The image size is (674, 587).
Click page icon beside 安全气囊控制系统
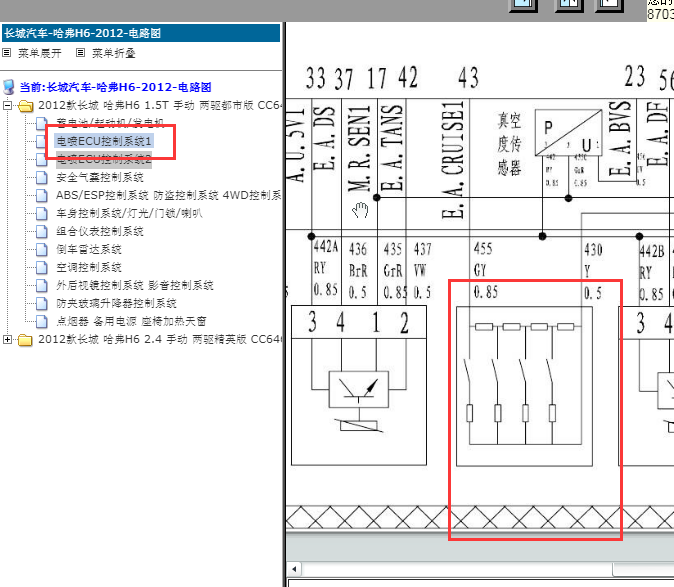42,177
